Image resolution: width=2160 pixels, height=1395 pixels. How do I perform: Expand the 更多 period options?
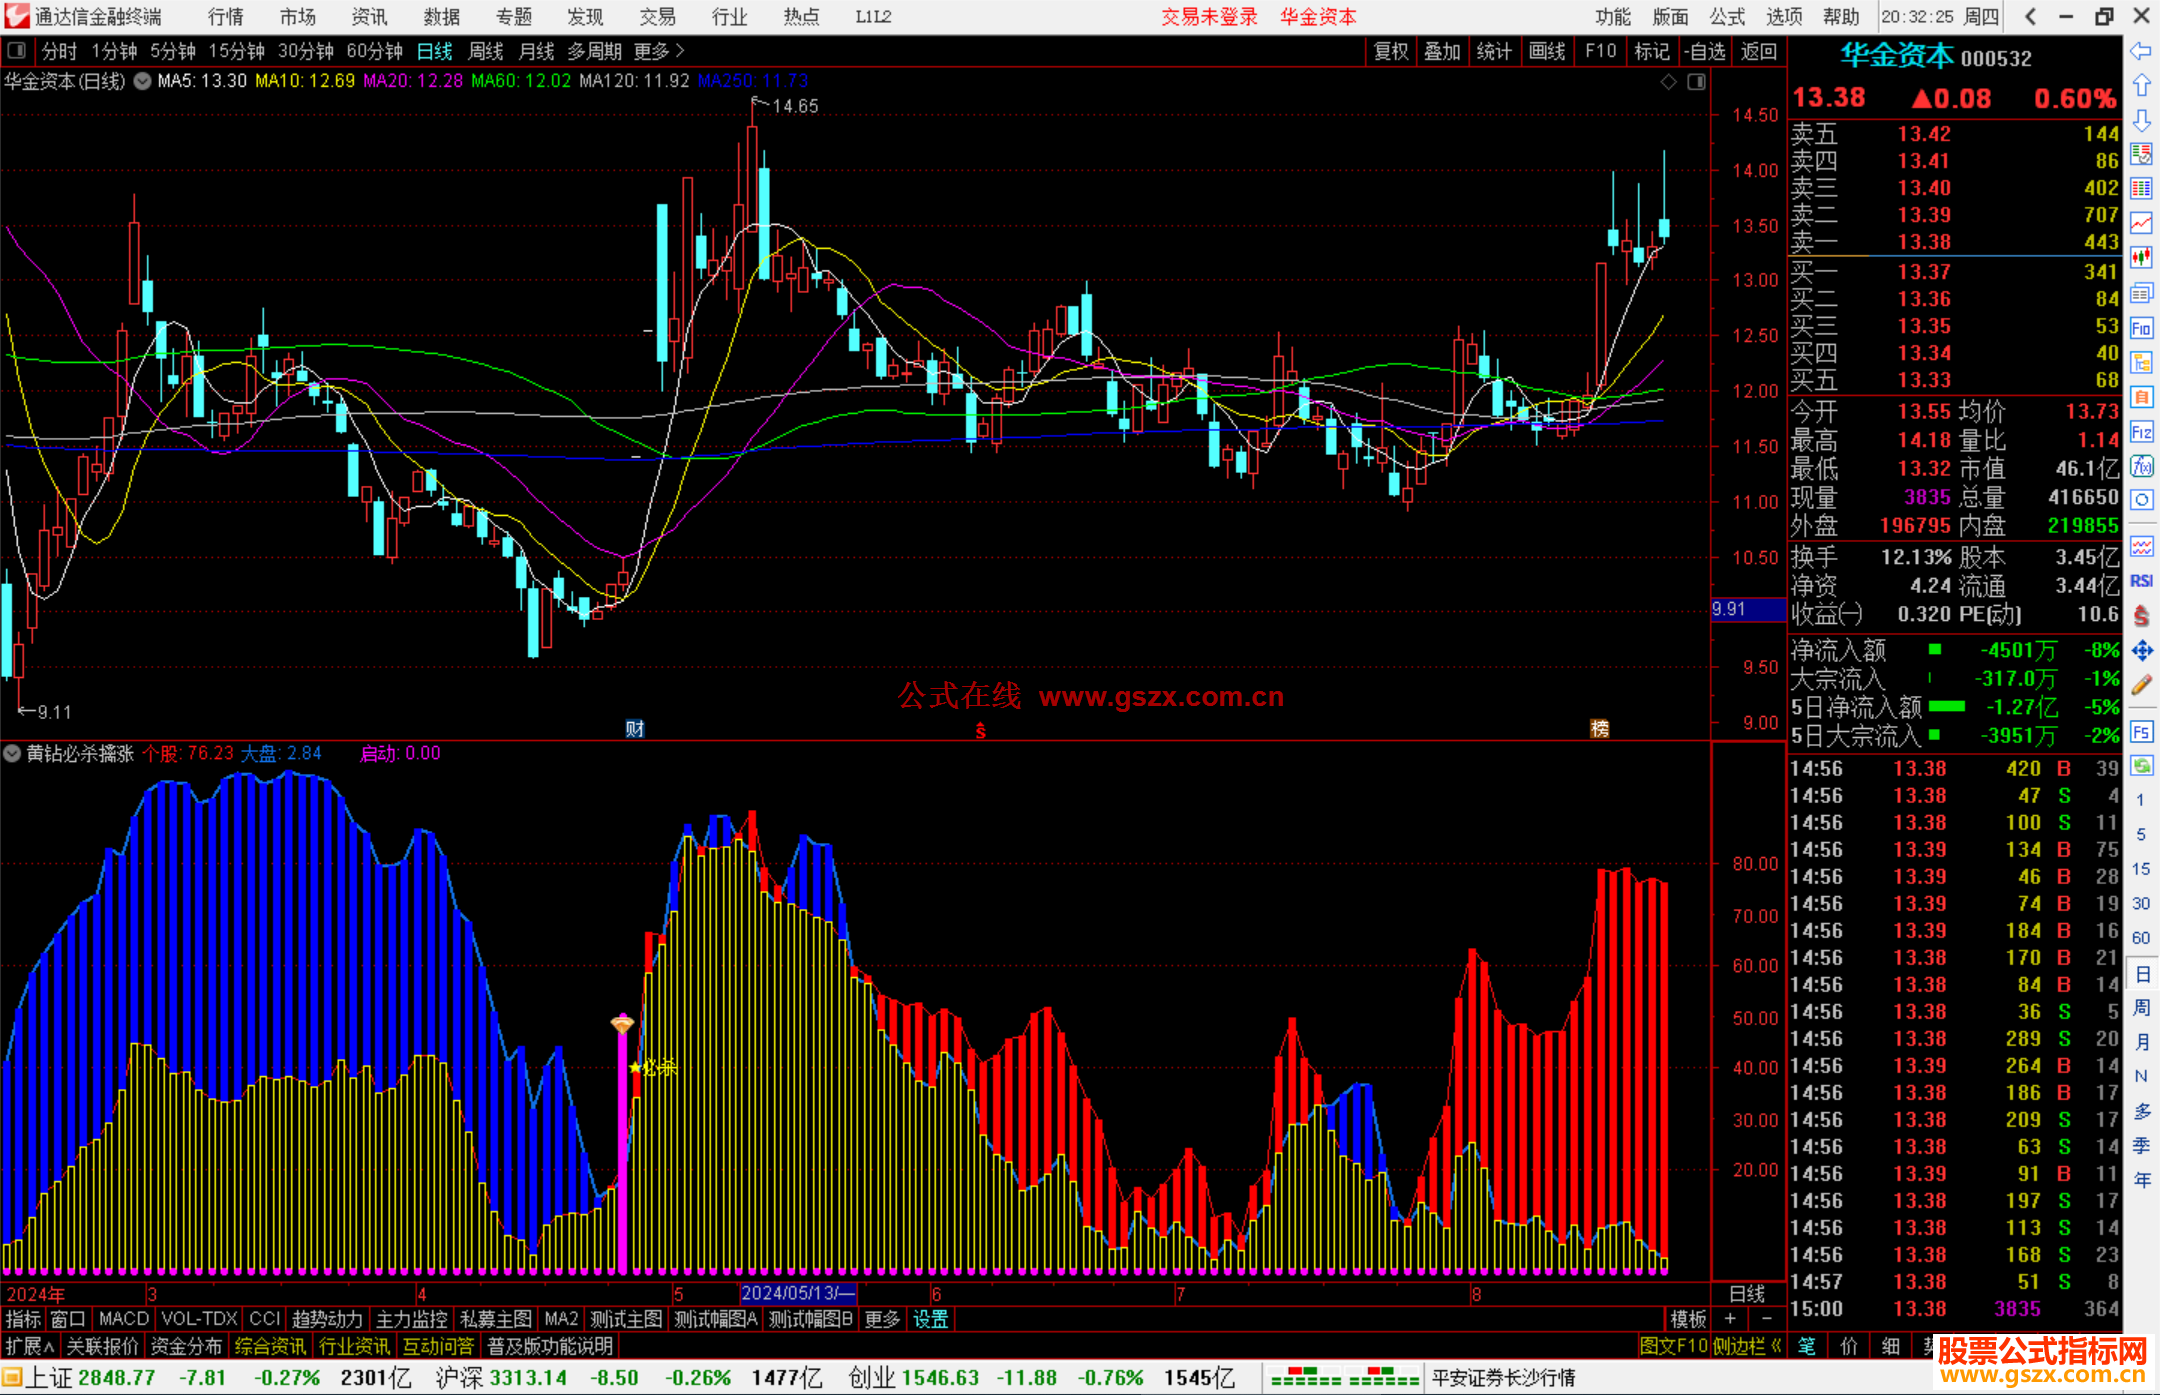tap(659, 51)
